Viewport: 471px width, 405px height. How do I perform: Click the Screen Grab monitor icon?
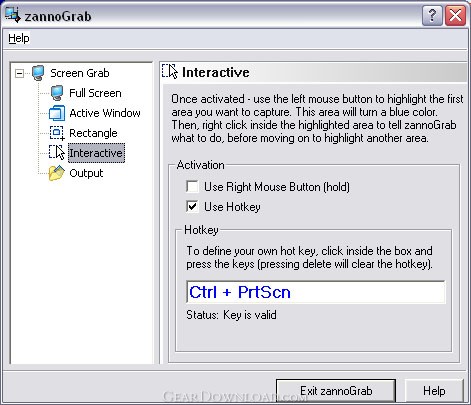point(38,73)
